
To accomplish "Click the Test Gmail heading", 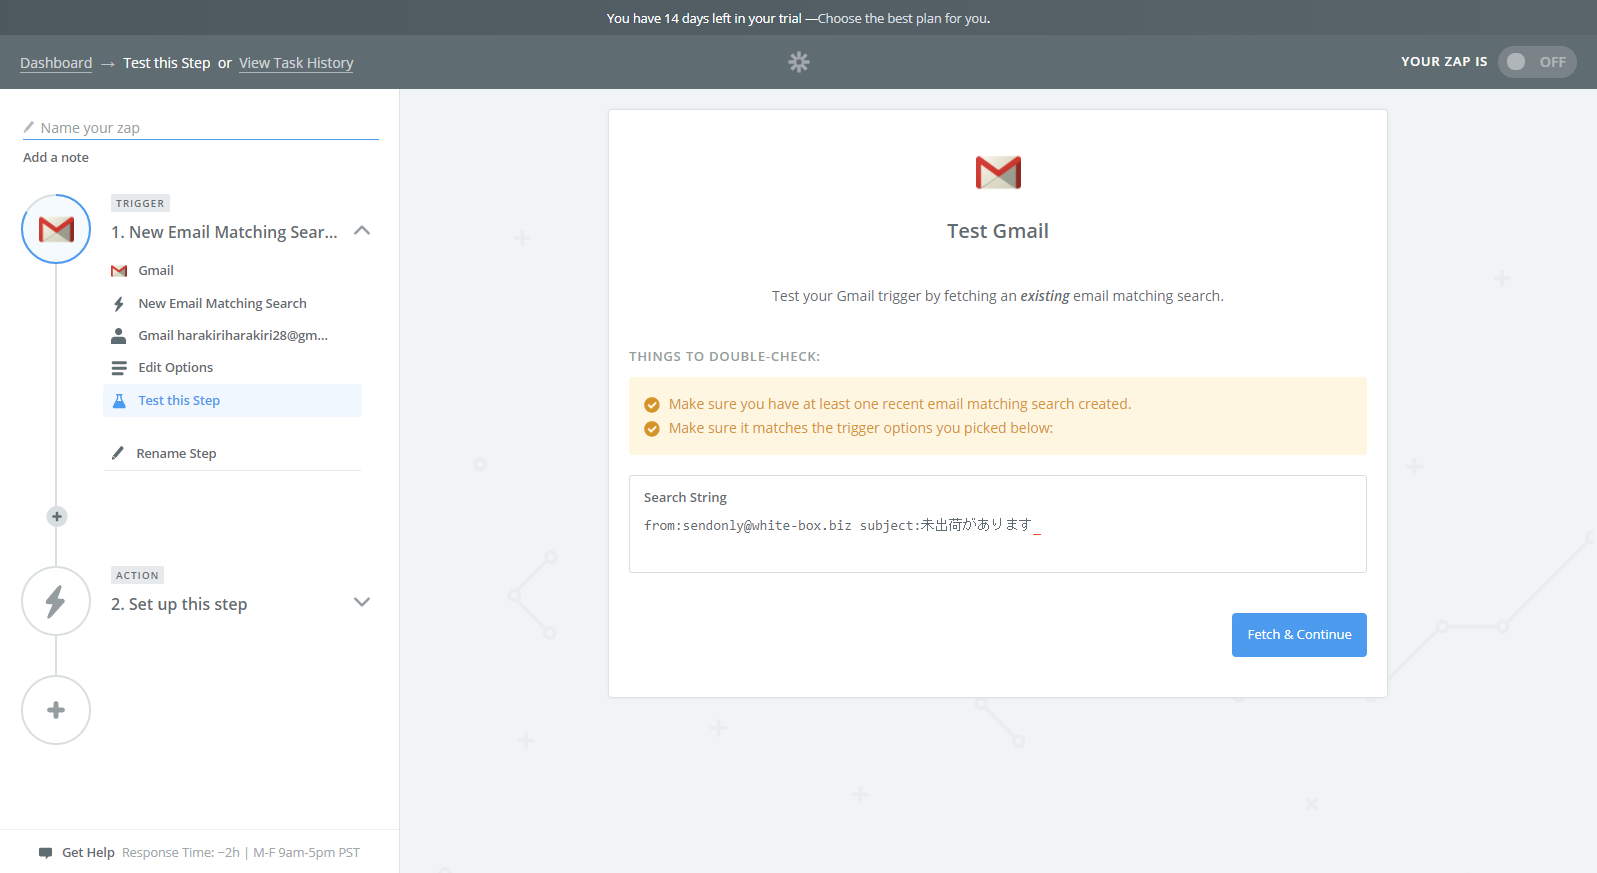I will (998, 231).
